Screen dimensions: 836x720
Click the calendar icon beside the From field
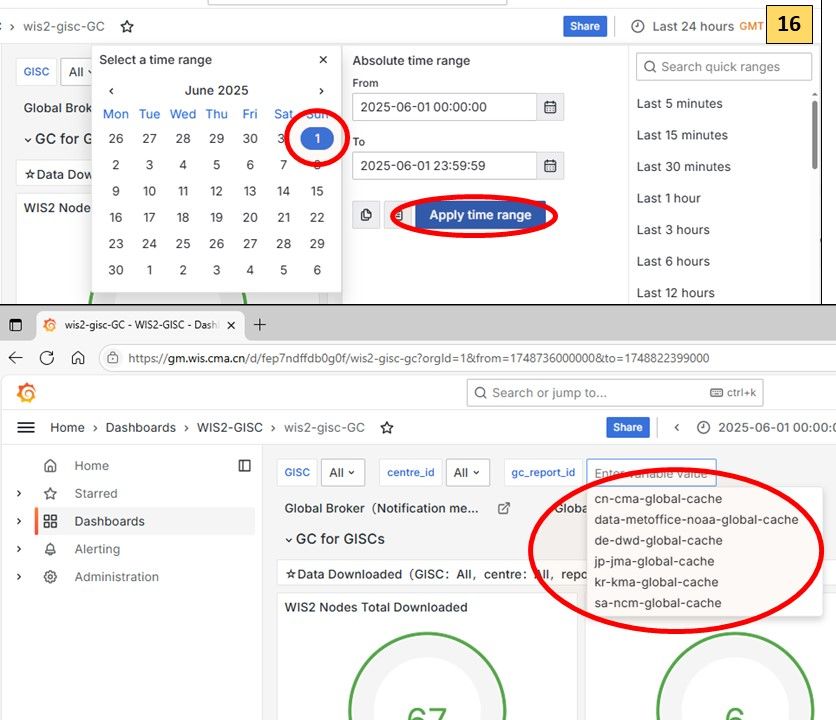(550, 107)
